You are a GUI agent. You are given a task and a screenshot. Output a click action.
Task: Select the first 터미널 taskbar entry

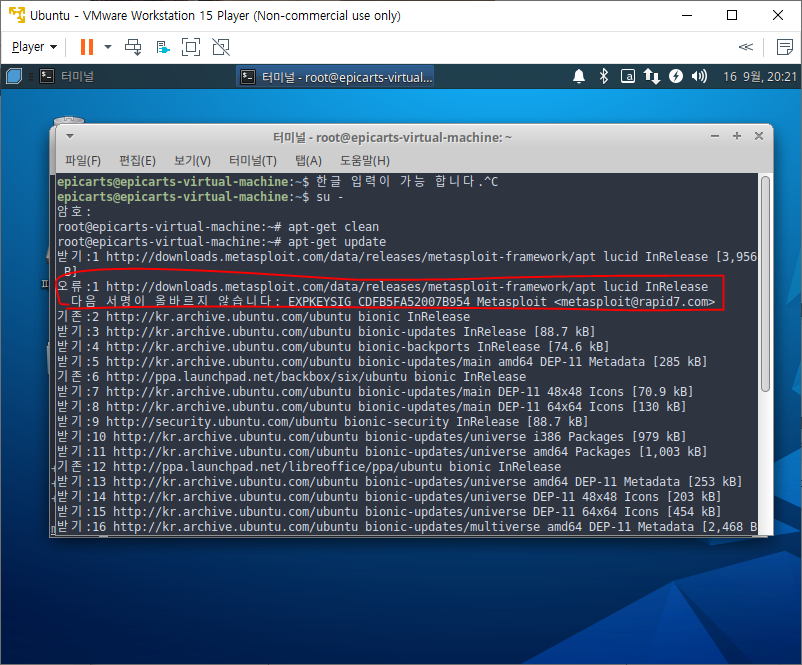coord(66,77)
